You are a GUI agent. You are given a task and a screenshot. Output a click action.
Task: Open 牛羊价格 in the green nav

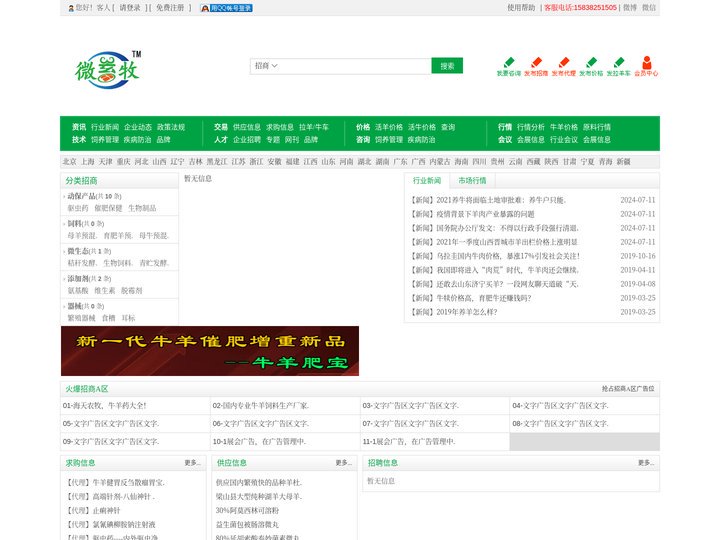coord(564,127)
